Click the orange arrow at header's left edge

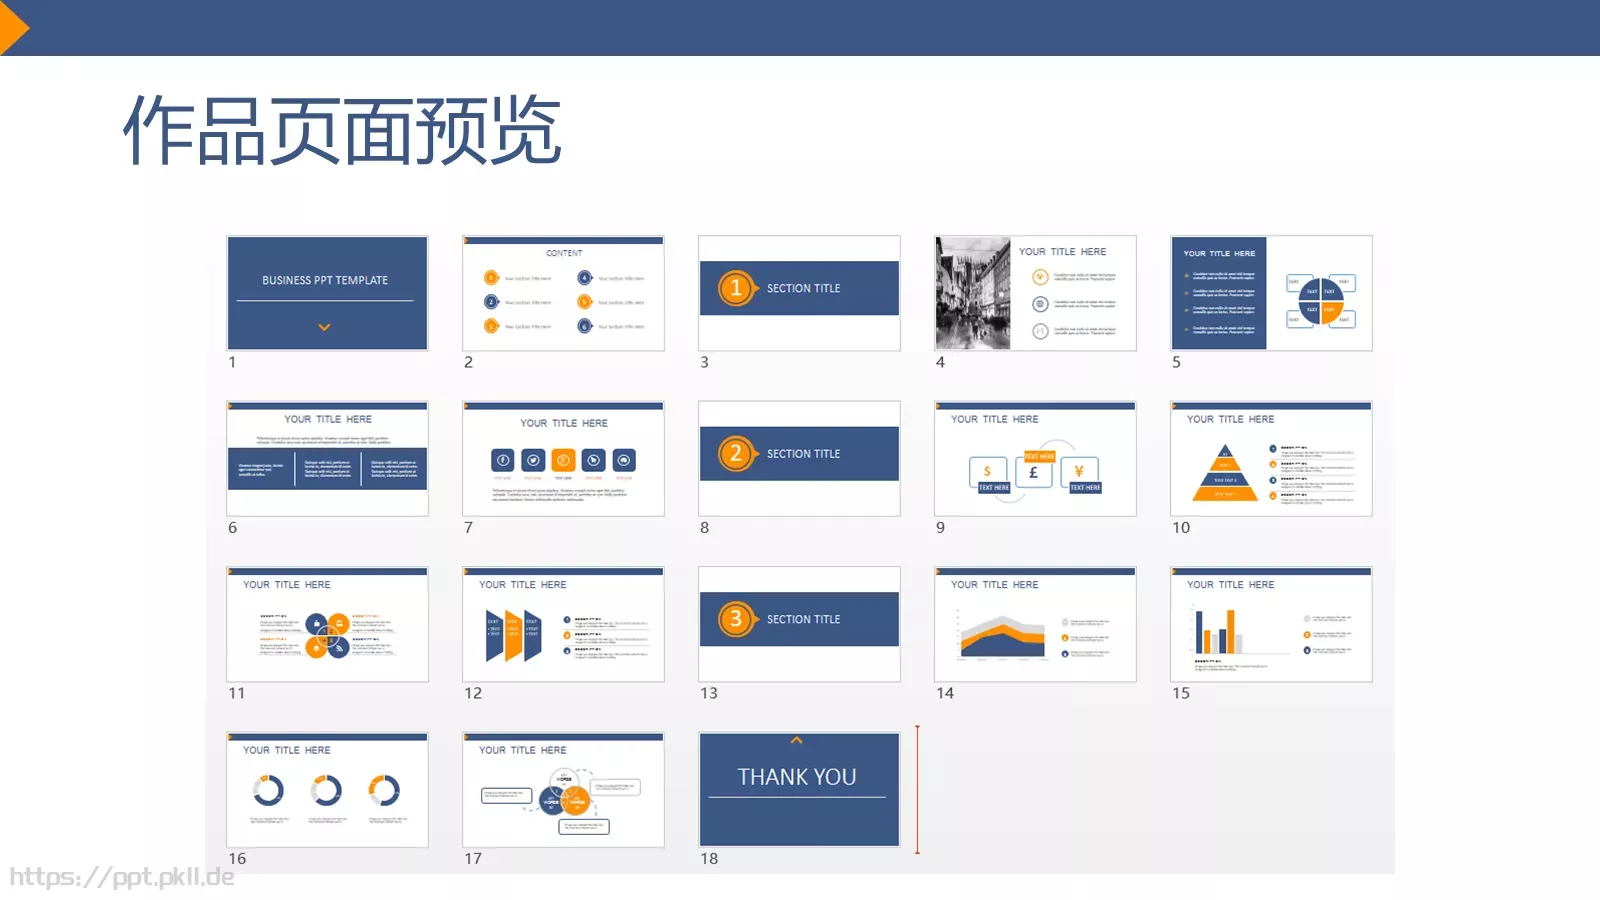[x=13, y=27]
